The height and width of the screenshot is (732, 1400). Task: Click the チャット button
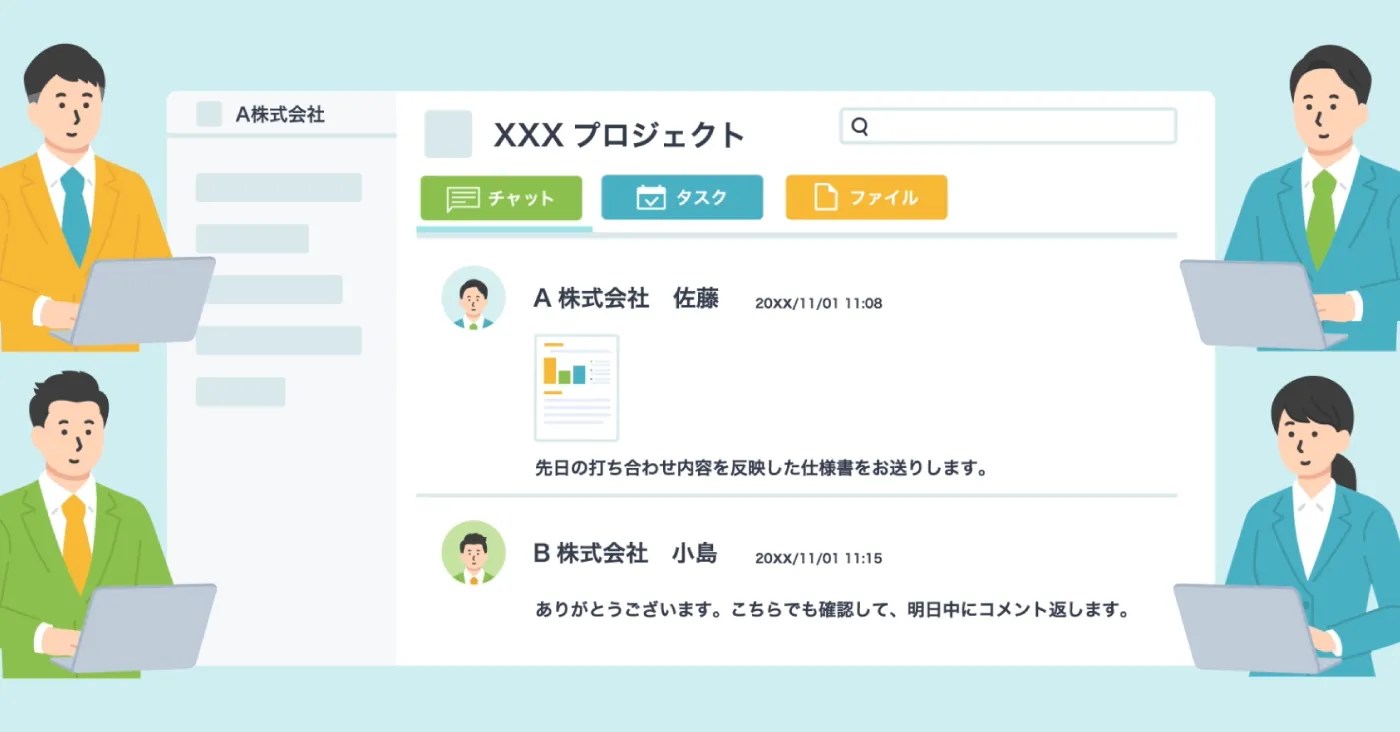(501, 197)
